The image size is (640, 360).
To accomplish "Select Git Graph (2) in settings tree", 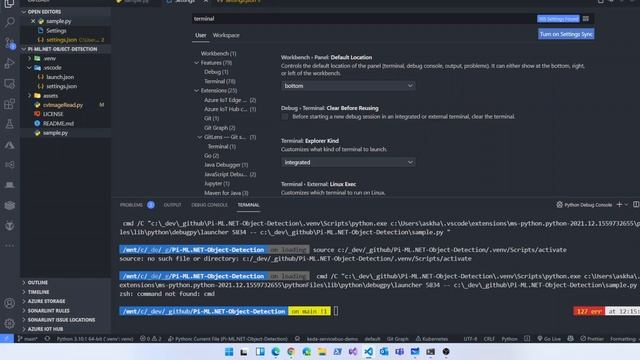I will (x=220, y=128).
